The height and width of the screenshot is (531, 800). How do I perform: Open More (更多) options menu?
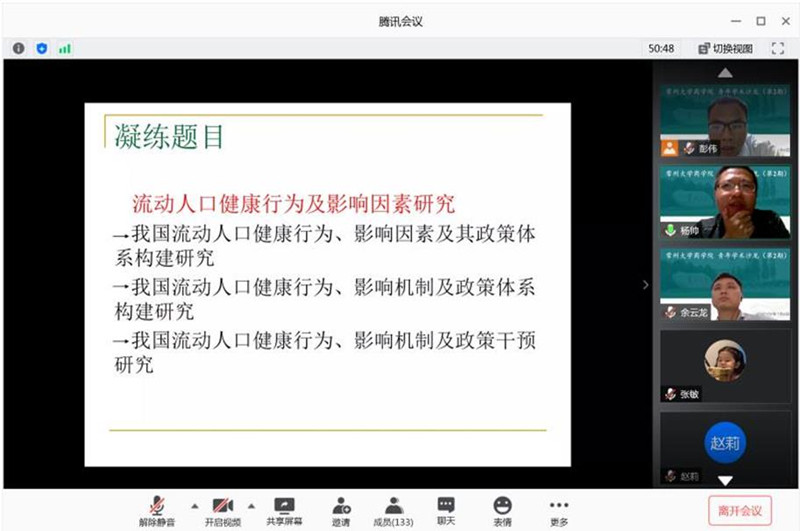558,511
